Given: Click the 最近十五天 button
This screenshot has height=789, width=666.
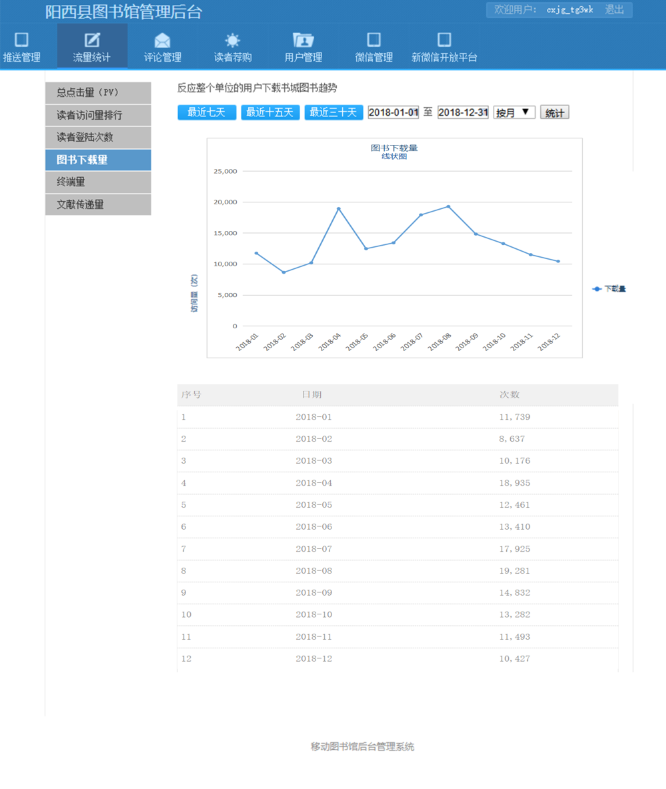Looking at the screenshot, I should click(x=270, y=112).
